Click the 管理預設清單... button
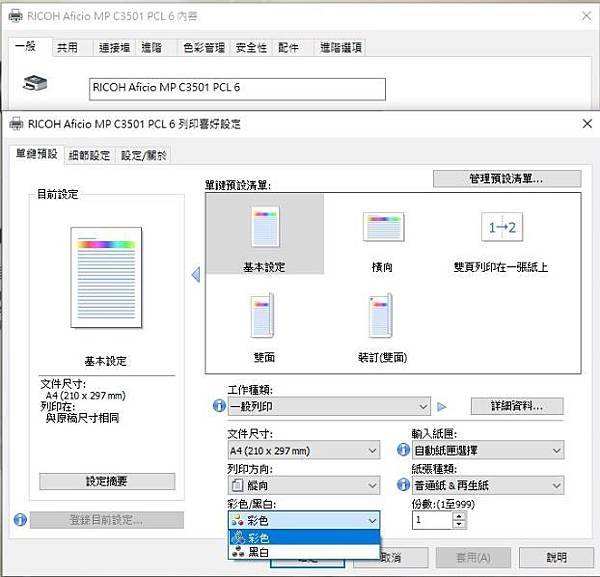Viewport: 600px width, 577px height. 507,179
